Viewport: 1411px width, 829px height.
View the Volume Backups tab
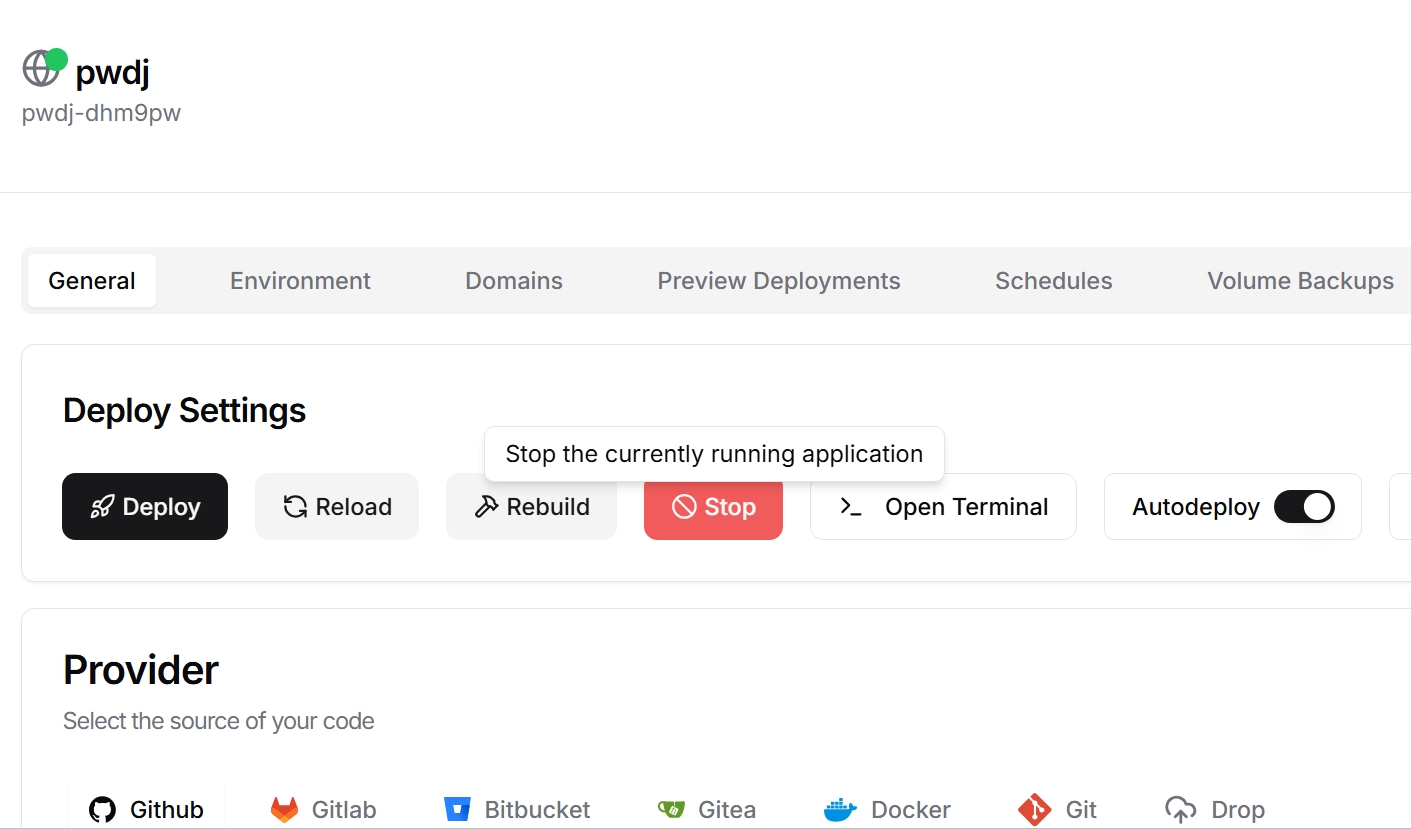1300,281
